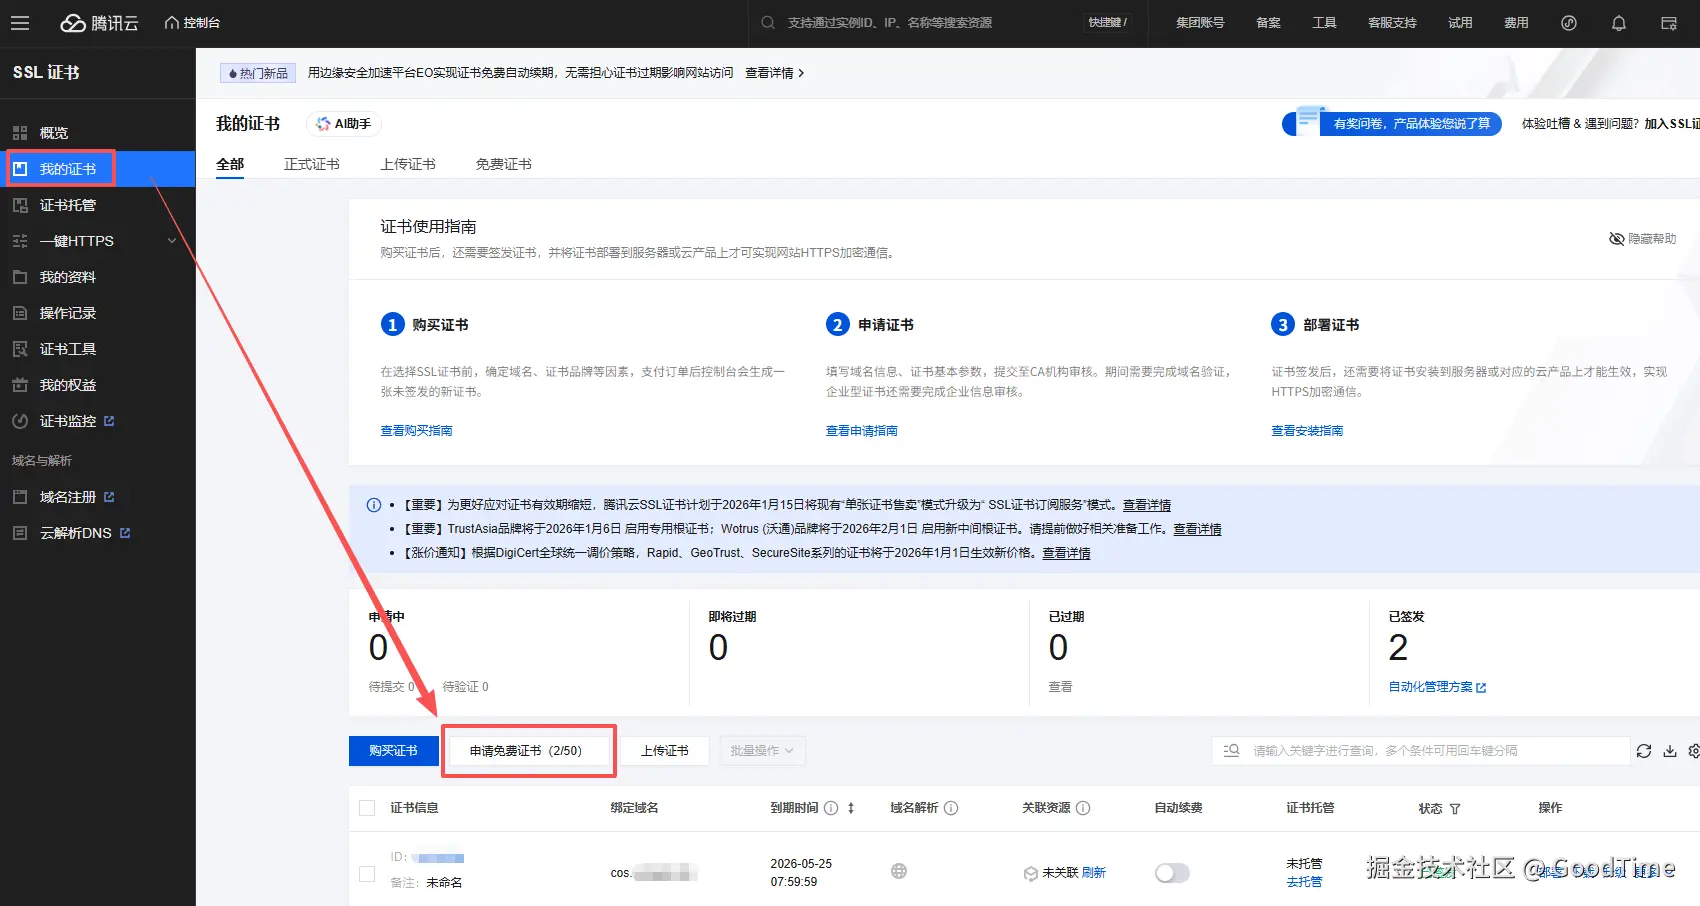Click the window settings icon at top right
The width and height of the screenshot is (1700, 906).
point(1669,23)
